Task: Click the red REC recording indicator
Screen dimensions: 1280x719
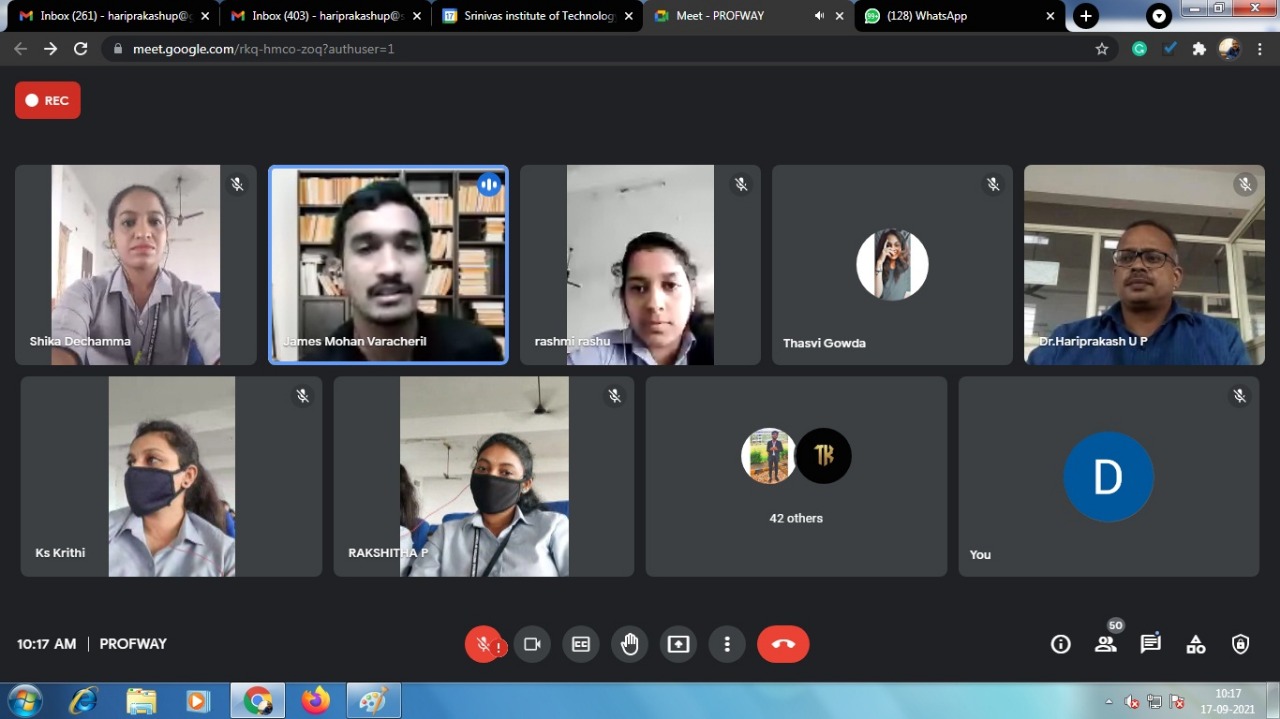Action: [x=48, y=100]
